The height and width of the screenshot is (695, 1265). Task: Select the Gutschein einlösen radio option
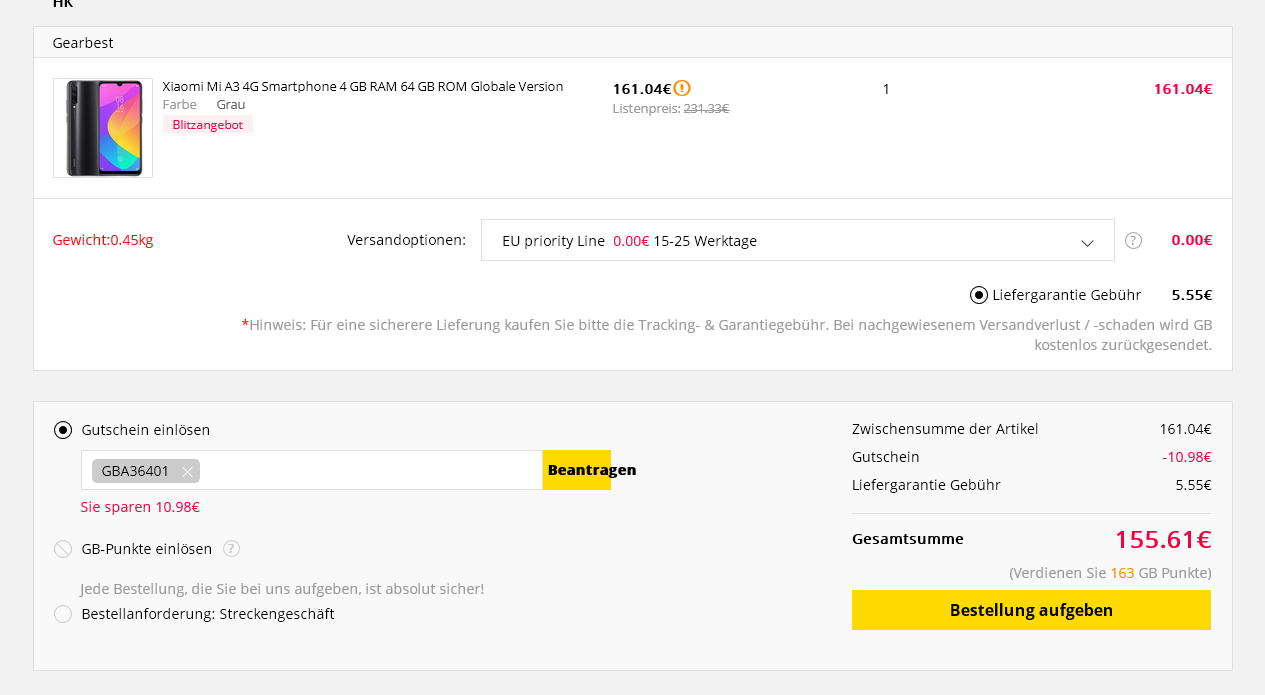click(63, 430)
